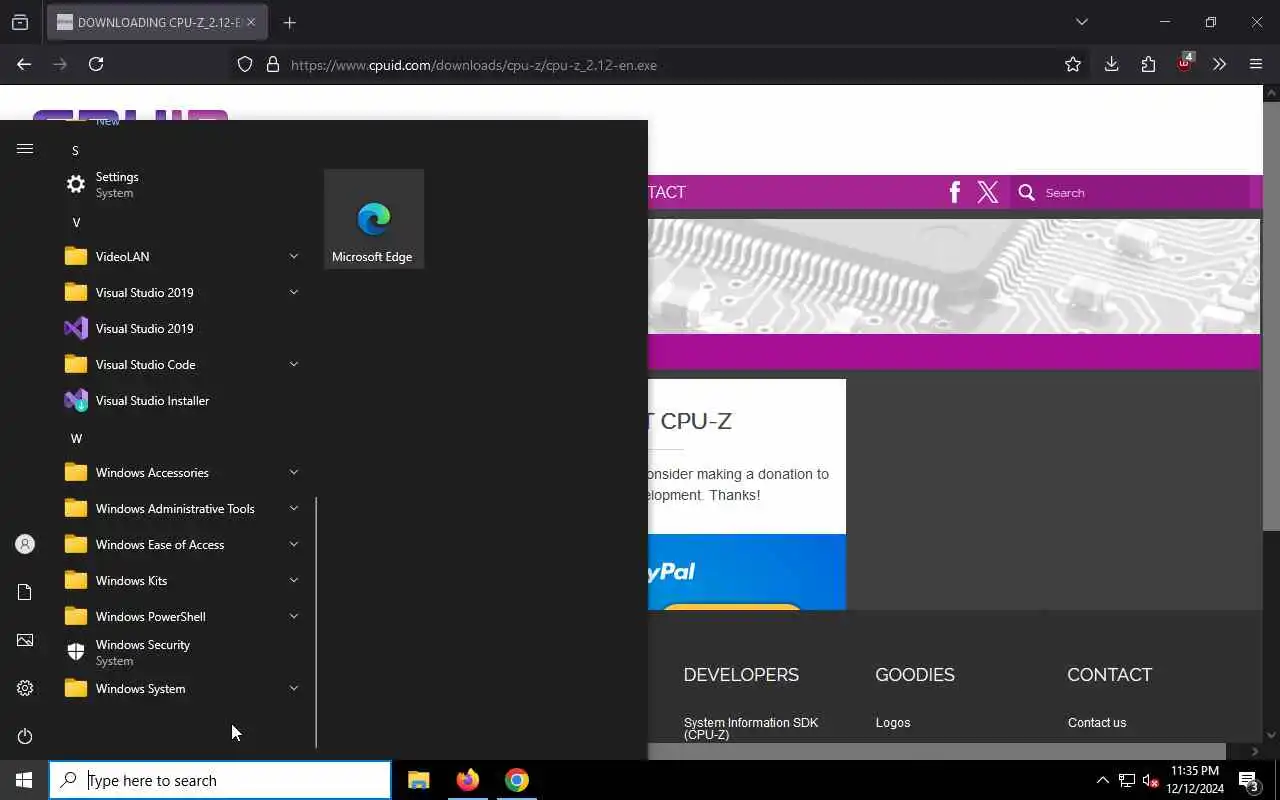The width and height of the screenshot is (1280, 800).
Task: Open the Contact us footer link
Action: (x=1097, y=722)
